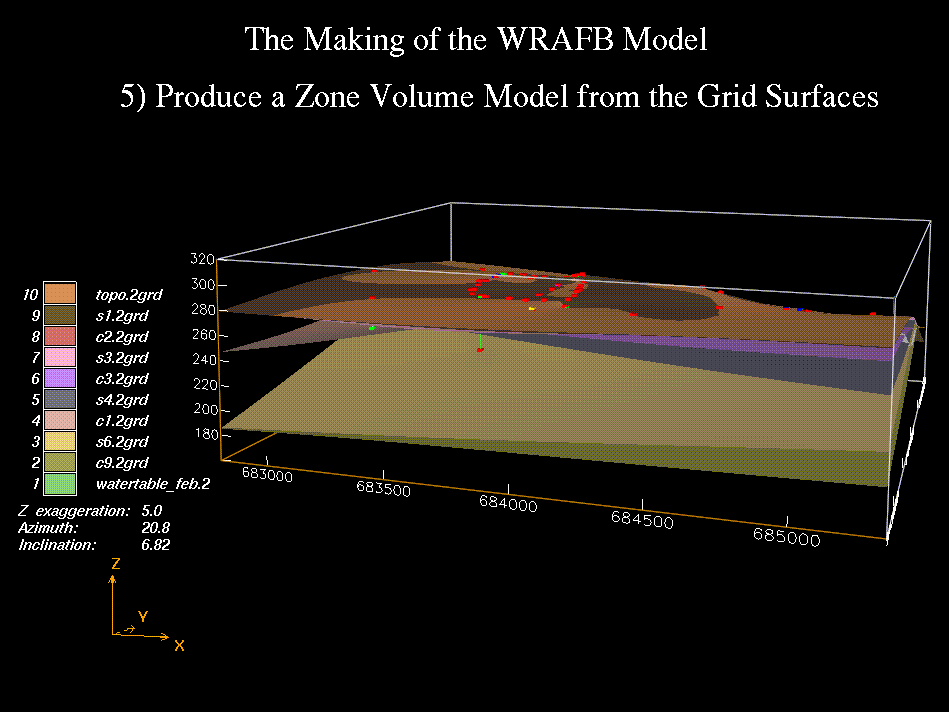Viewport: 949px width, 712px height.
Task: Click the watertable_feb.2 green legend swatch
Action: [x=61, y=484]
